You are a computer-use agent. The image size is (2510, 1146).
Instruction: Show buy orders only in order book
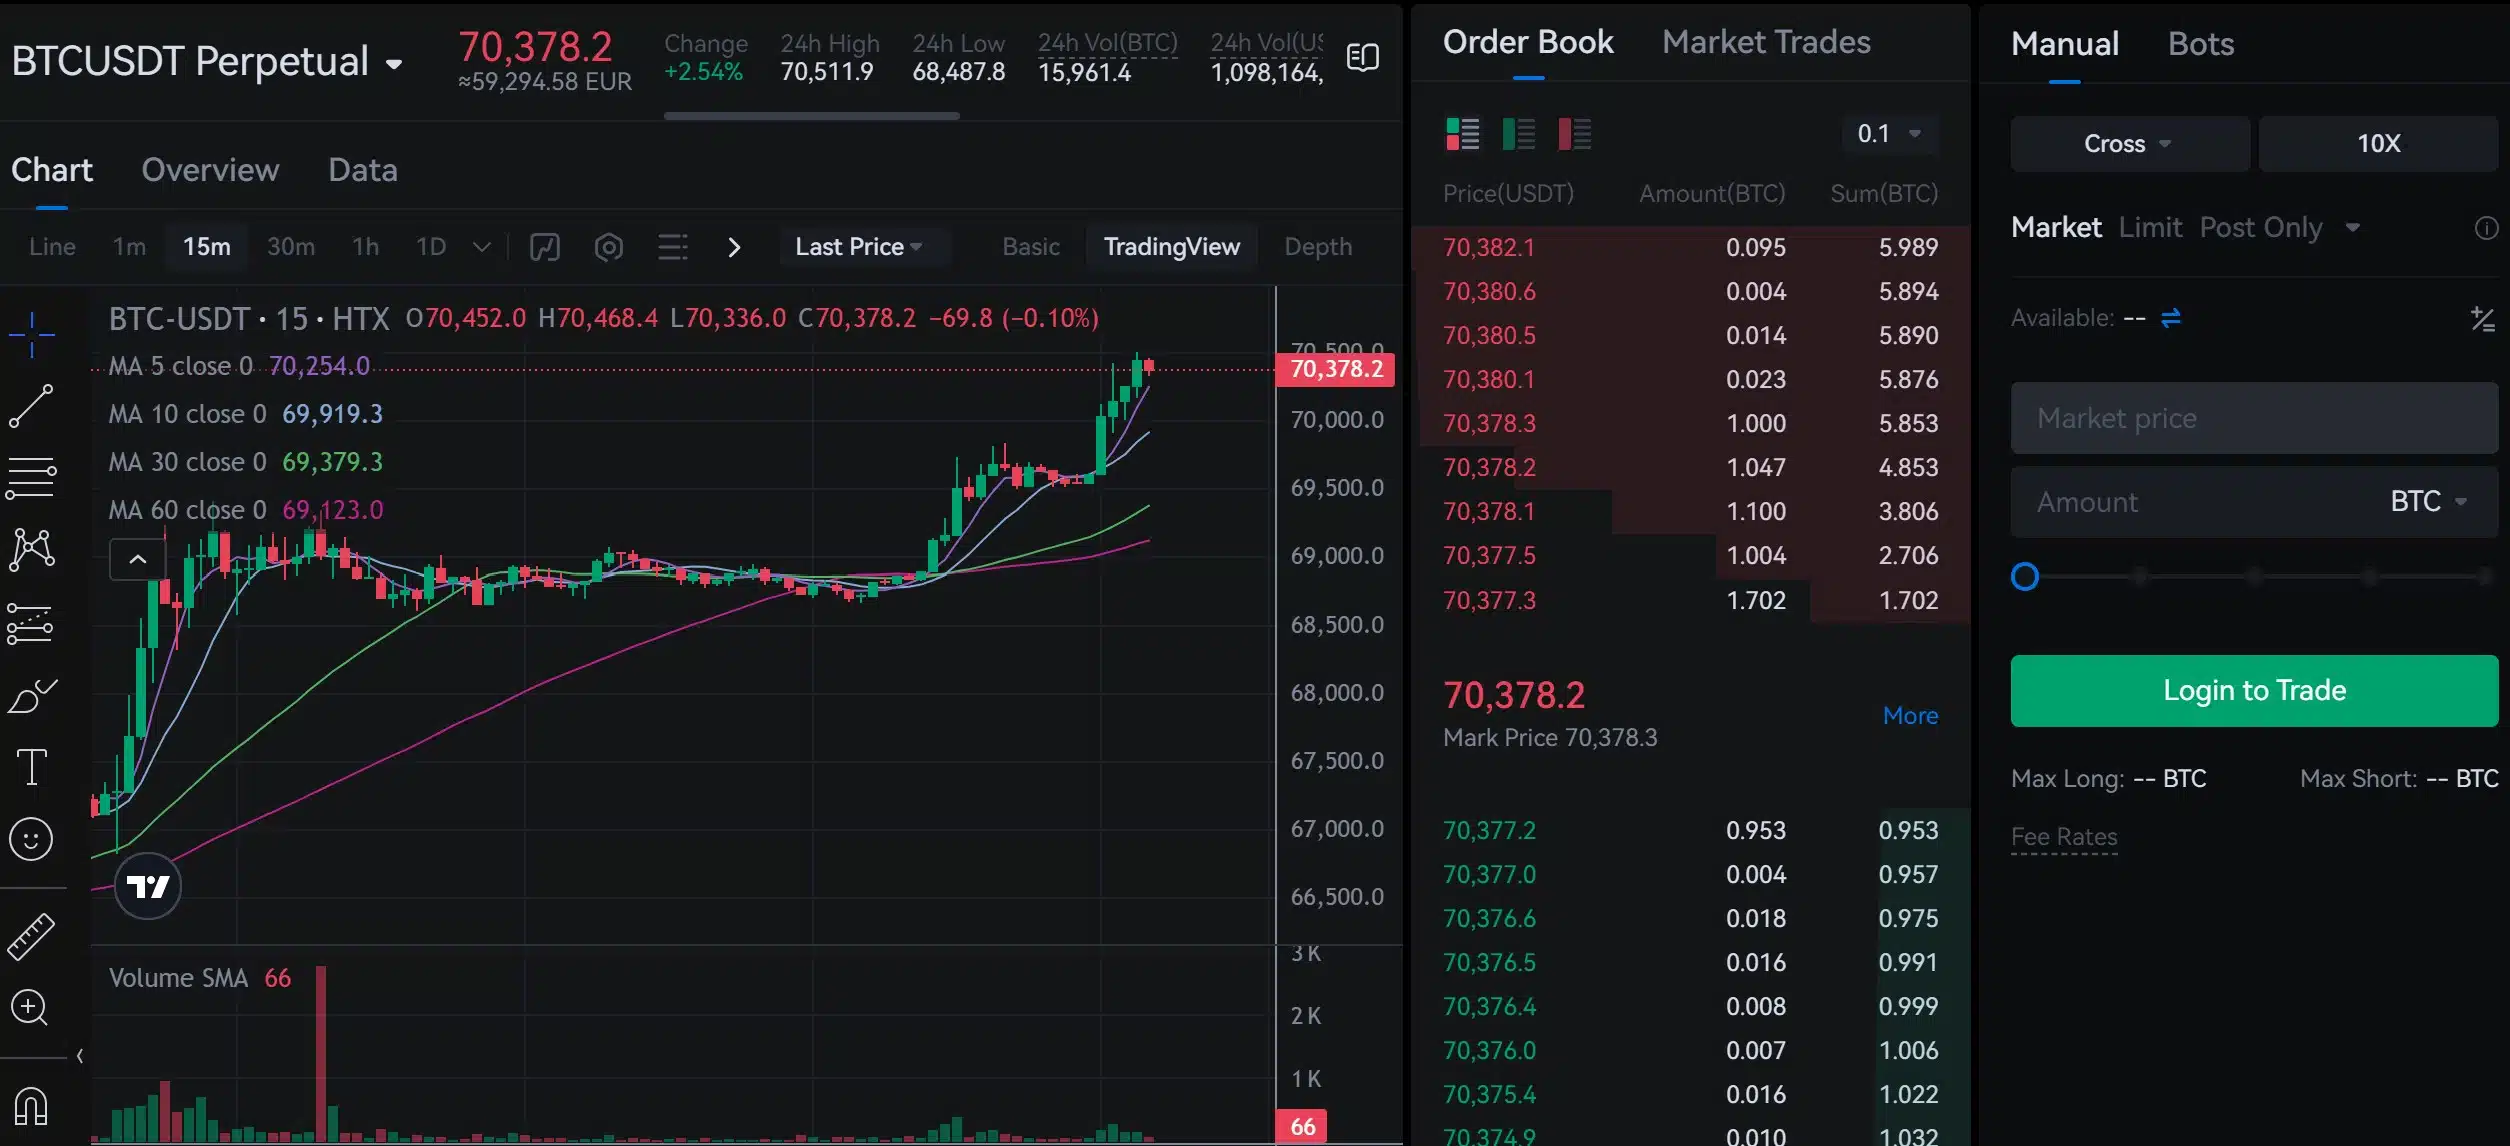click(x=1520, y=132)
